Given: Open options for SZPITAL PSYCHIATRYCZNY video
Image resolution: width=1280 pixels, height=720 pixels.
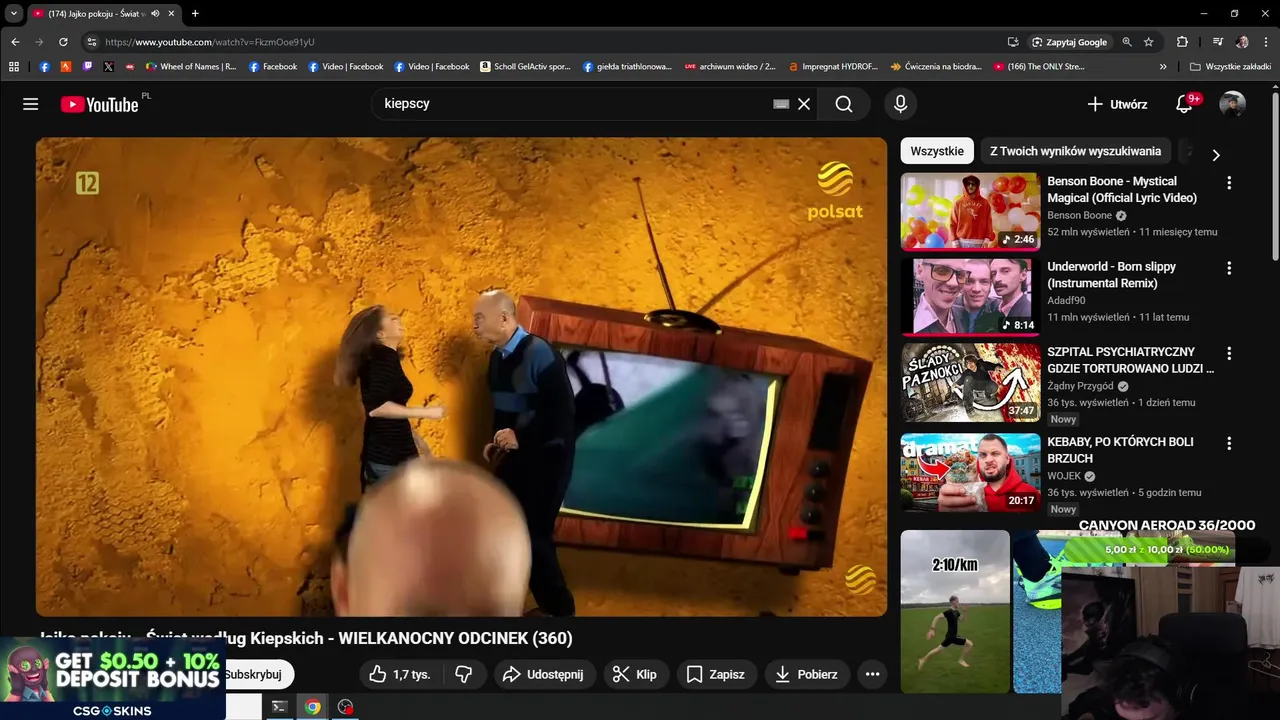Looking at the screenshot, I should click(1229, 353).
